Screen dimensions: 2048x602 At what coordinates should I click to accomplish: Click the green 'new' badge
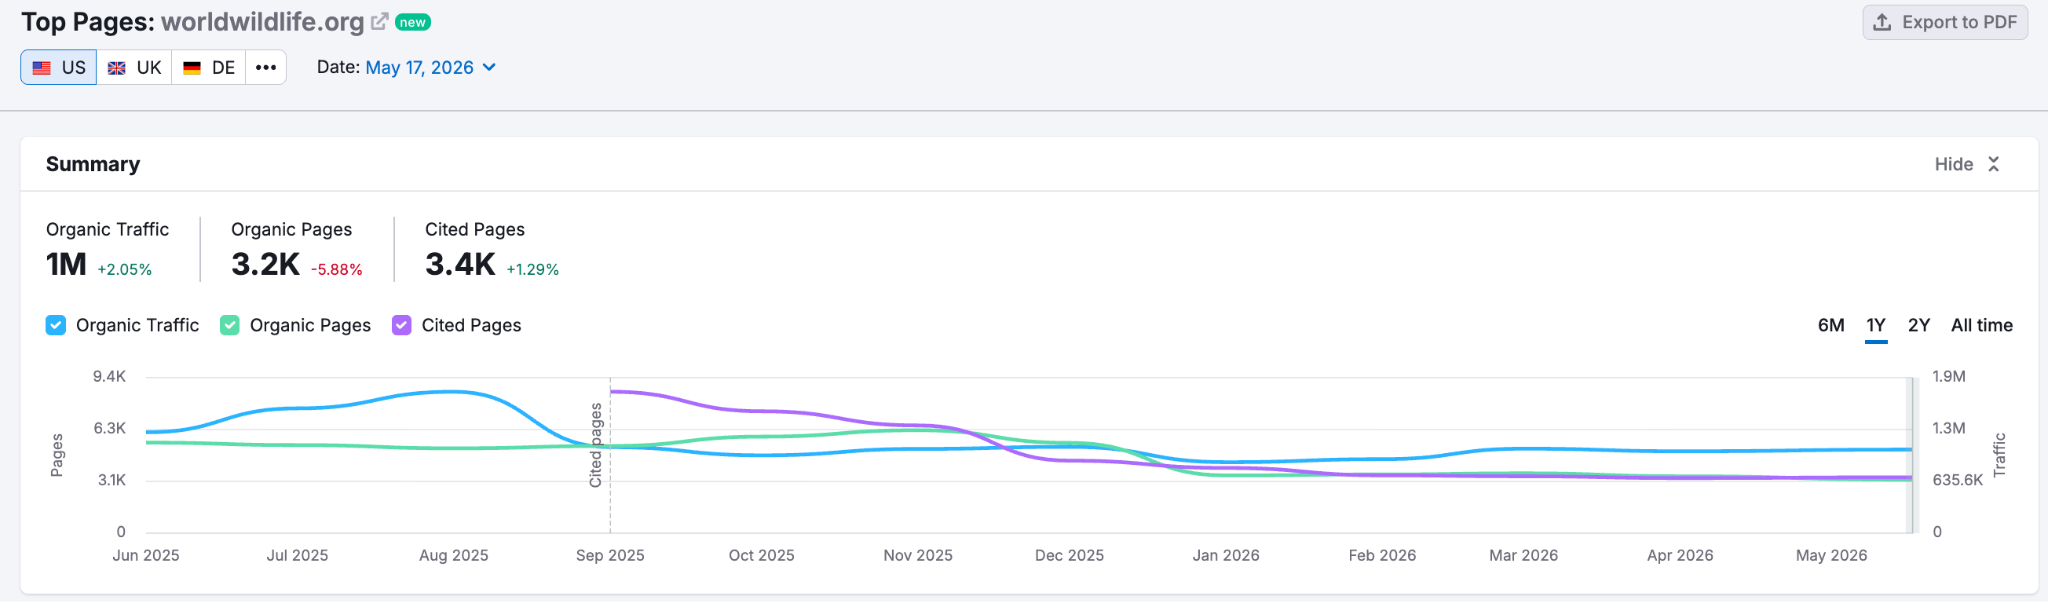pyautogui.click(x=412, y=22)
